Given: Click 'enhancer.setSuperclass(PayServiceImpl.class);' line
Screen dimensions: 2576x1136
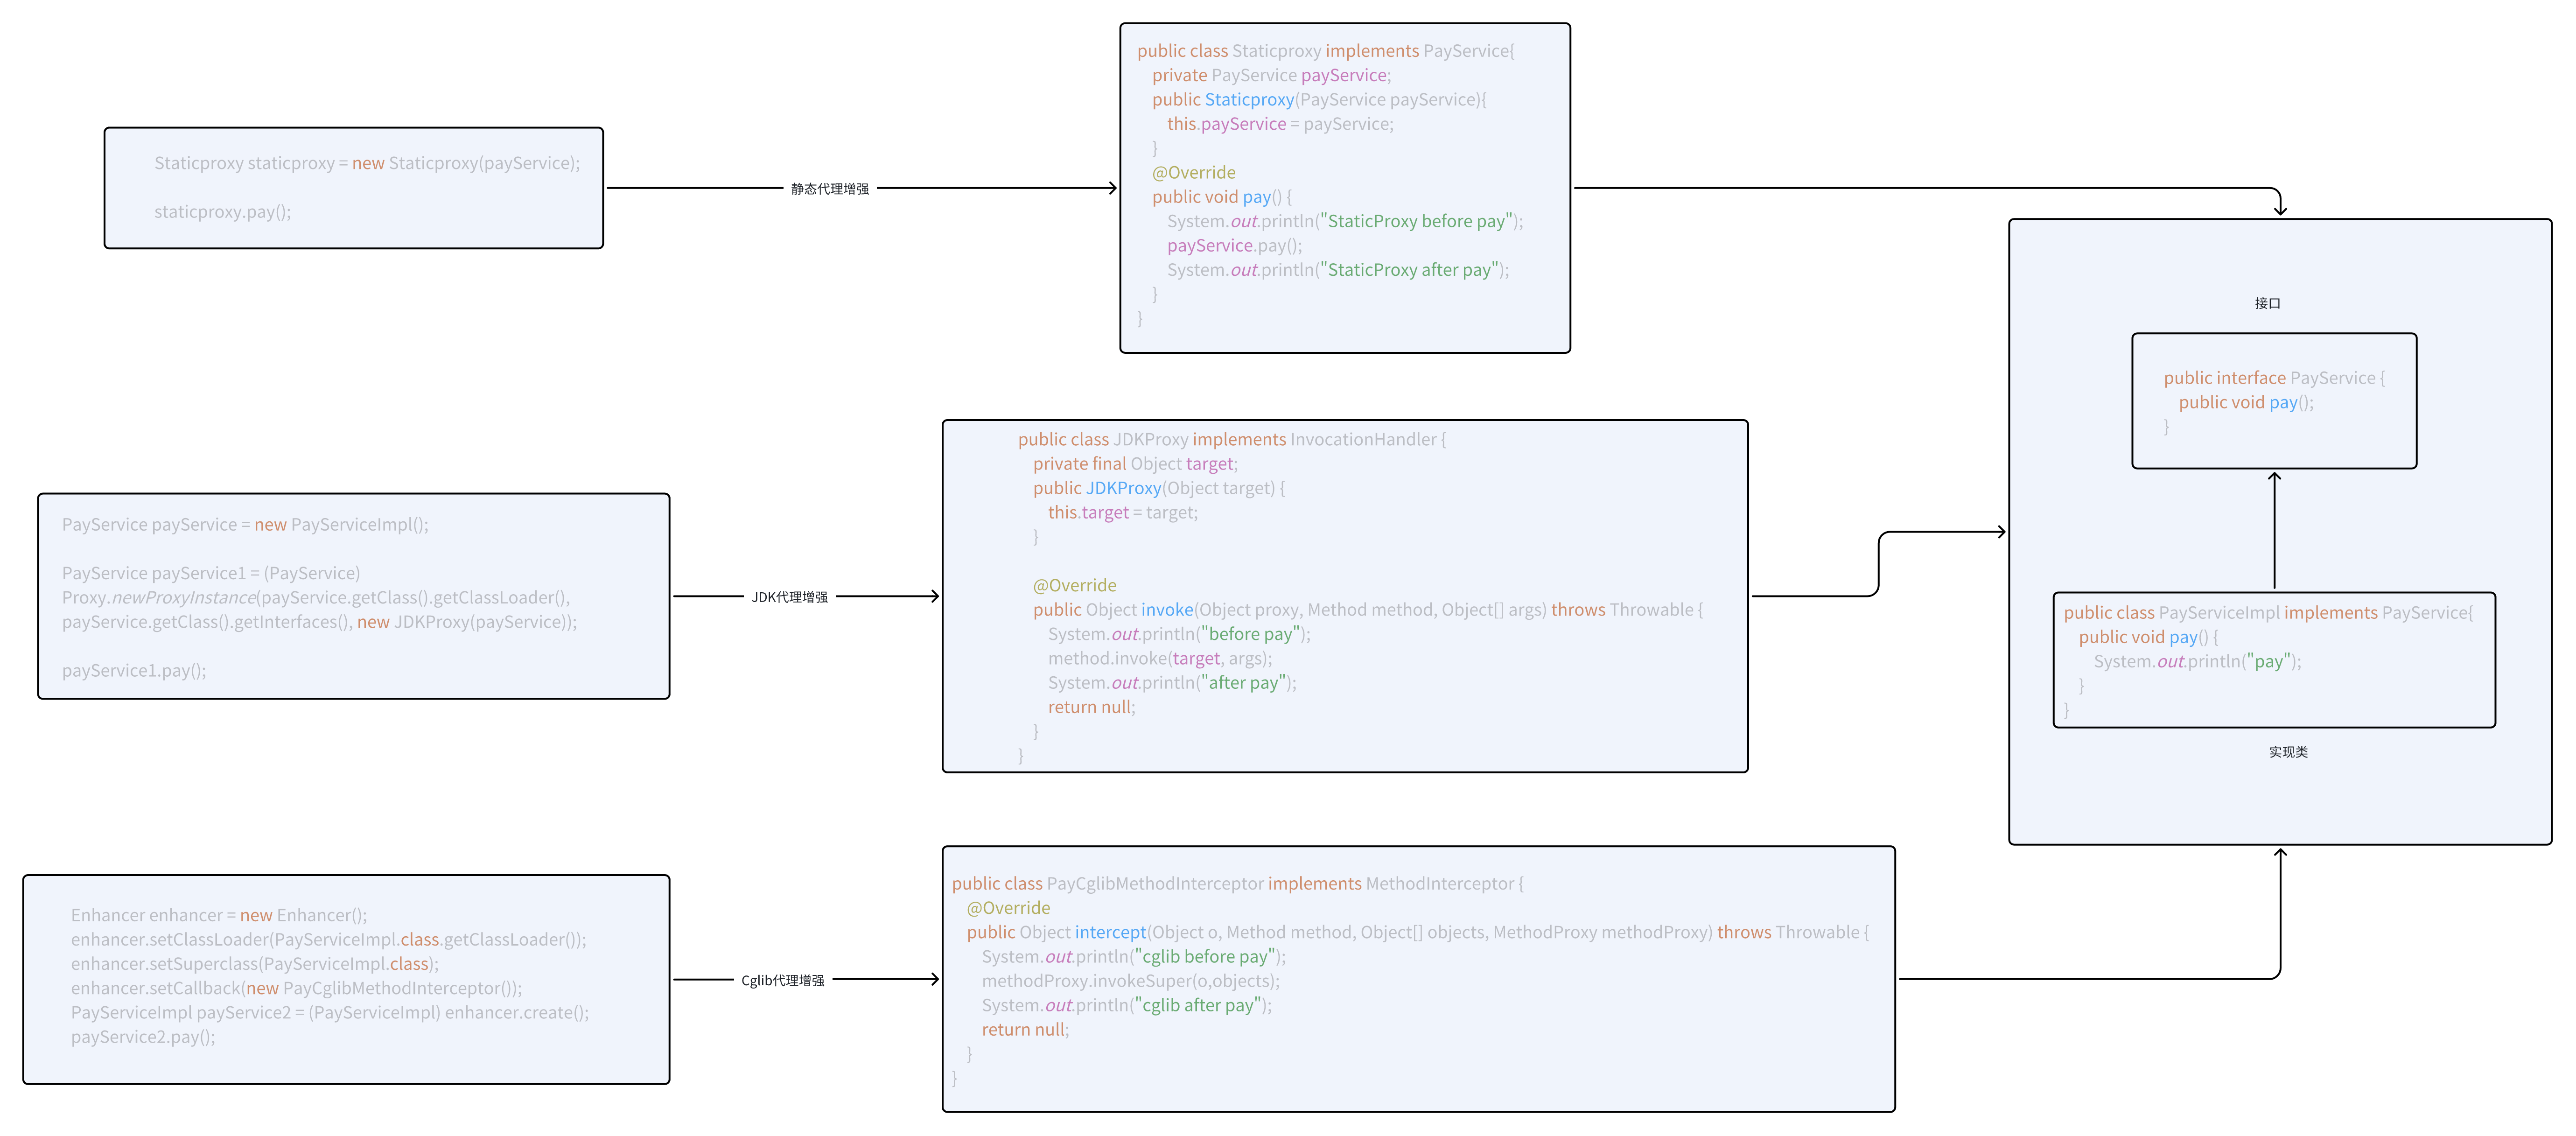Looking at the screenshot, I should tap(255, 964).
